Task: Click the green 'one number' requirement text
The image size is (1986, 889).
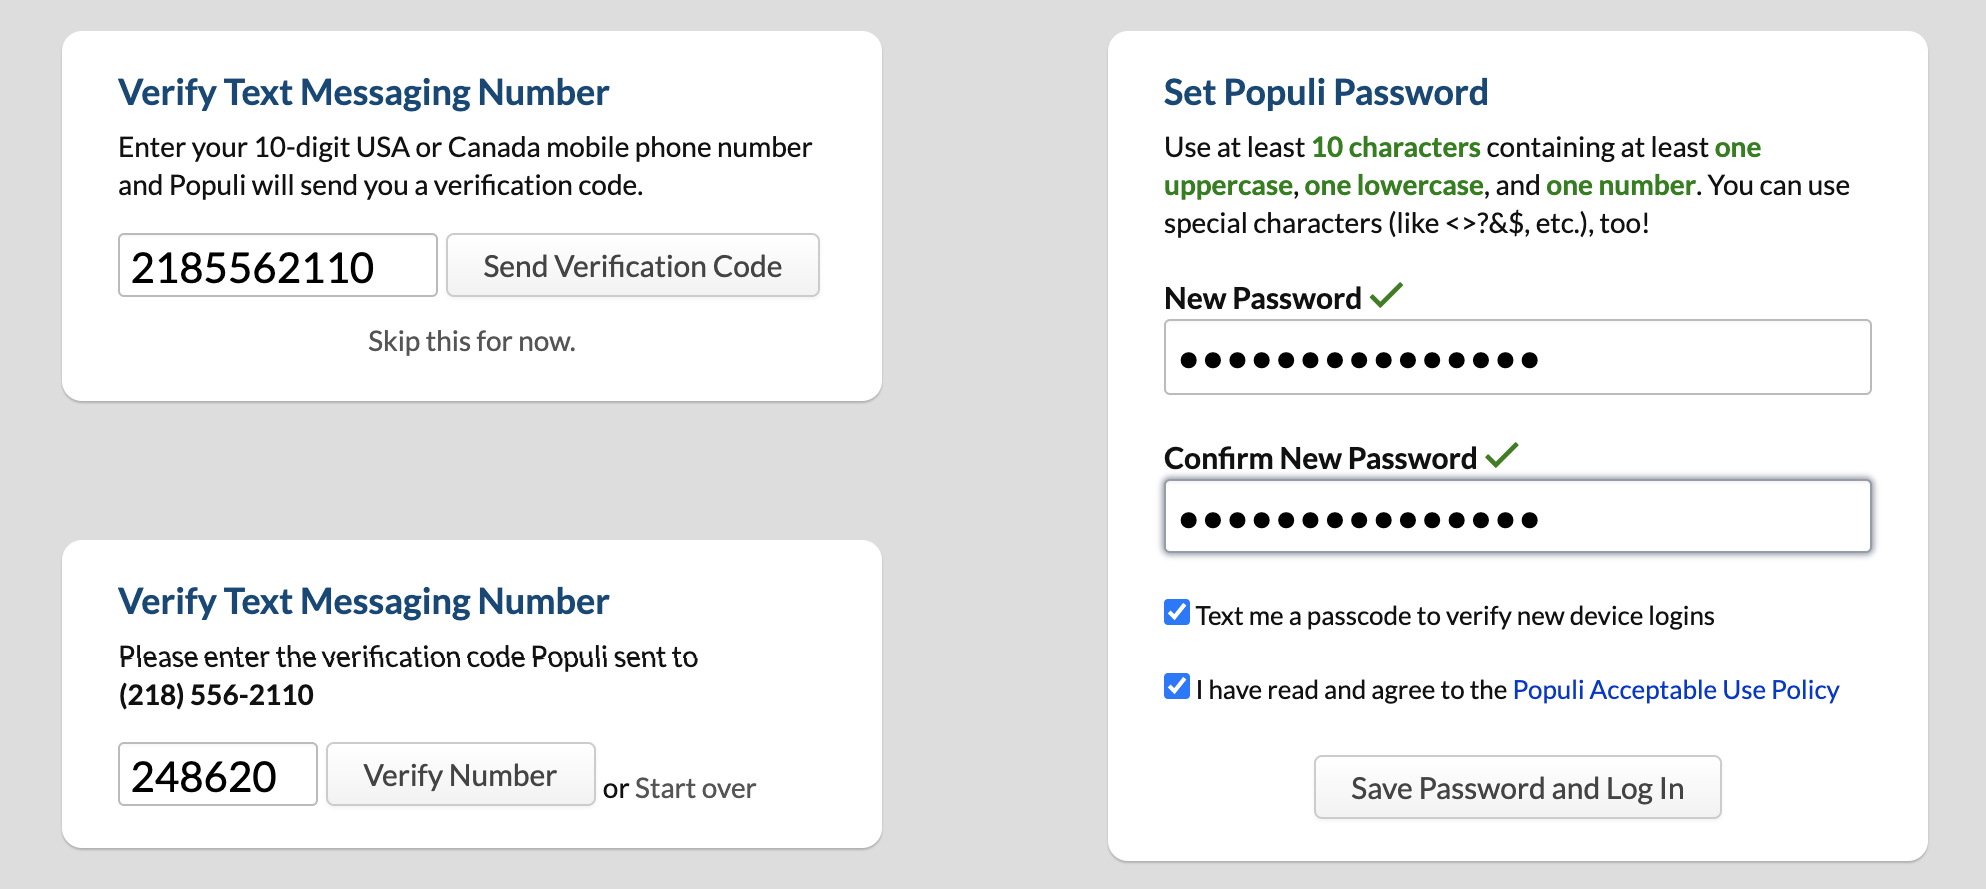Action: click(1620, 185)
